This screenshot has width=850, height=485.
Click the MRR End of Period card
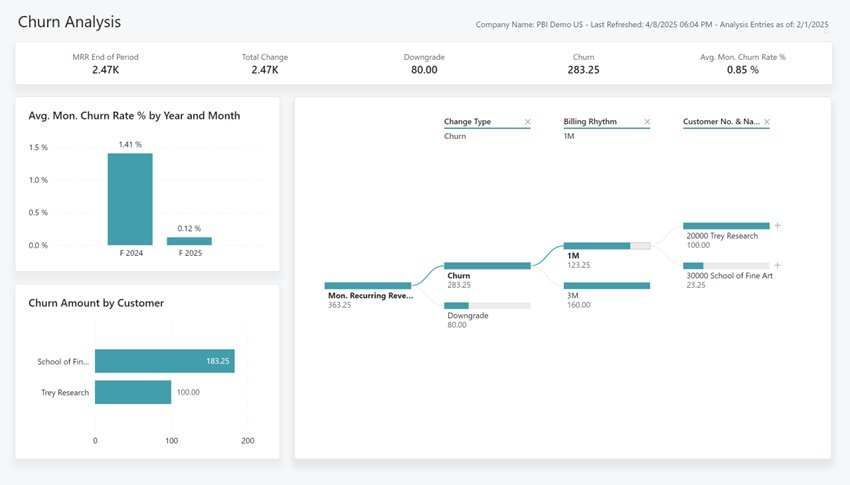click(x=105, y=63)
